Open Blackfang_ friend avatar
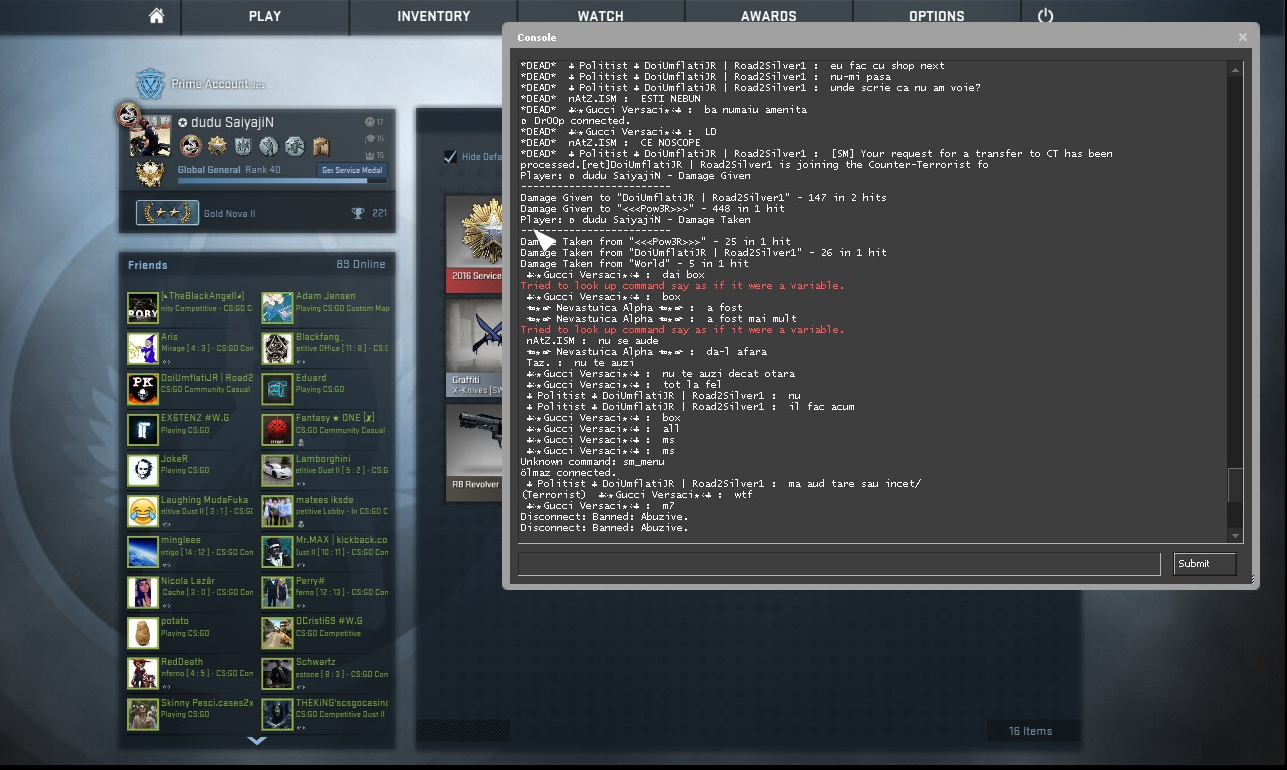This screenshot has width=1287, height=770. 277,349
